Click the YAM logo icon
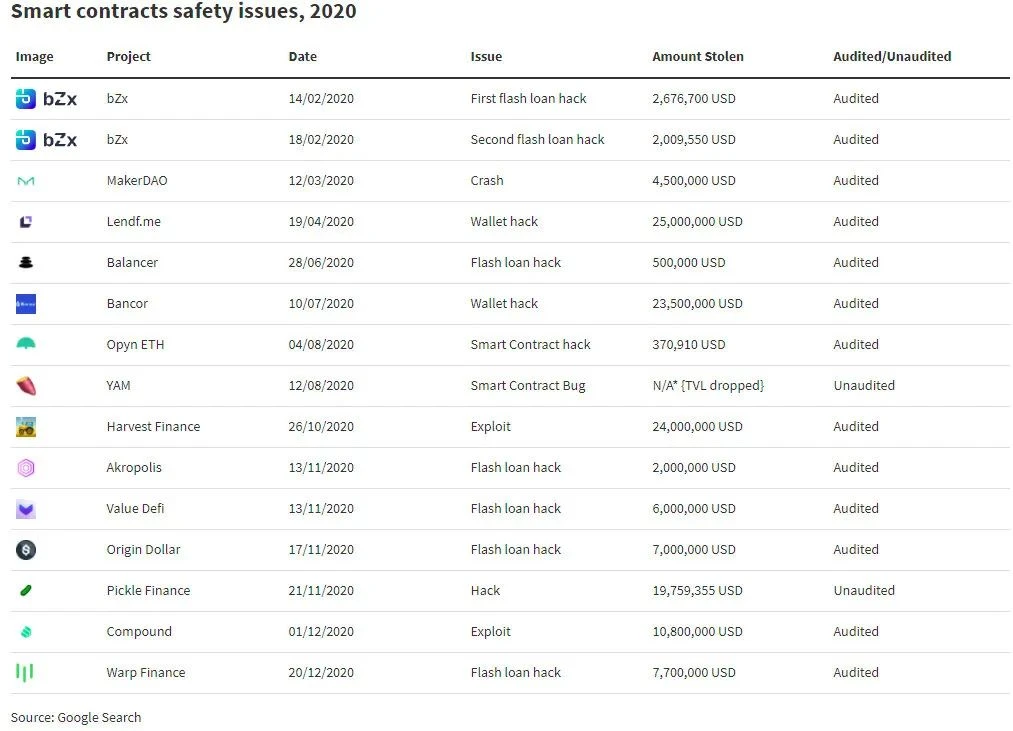The height and width of the screenshot is (731, 1013). [x=26, y=386]
